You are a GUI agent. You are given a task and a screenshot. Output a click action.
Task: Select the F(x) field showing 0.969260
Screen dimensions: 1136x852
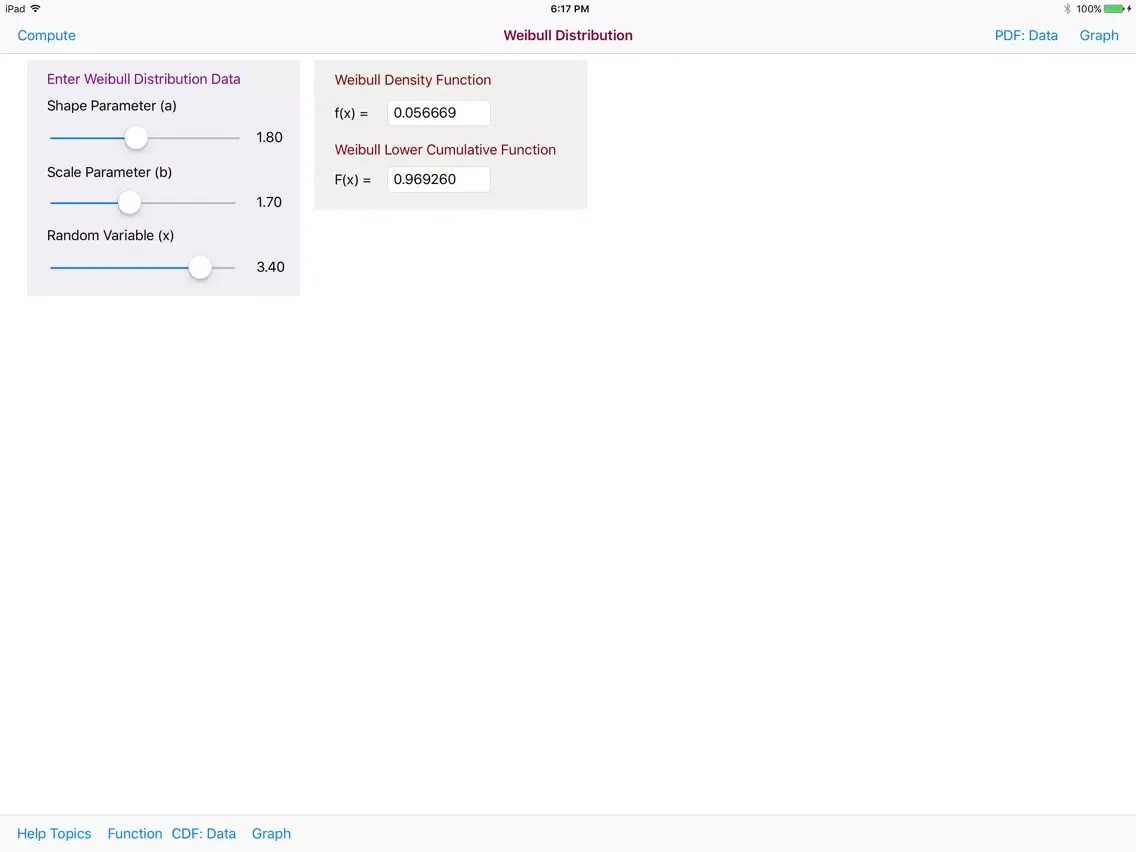click(439, 180)
